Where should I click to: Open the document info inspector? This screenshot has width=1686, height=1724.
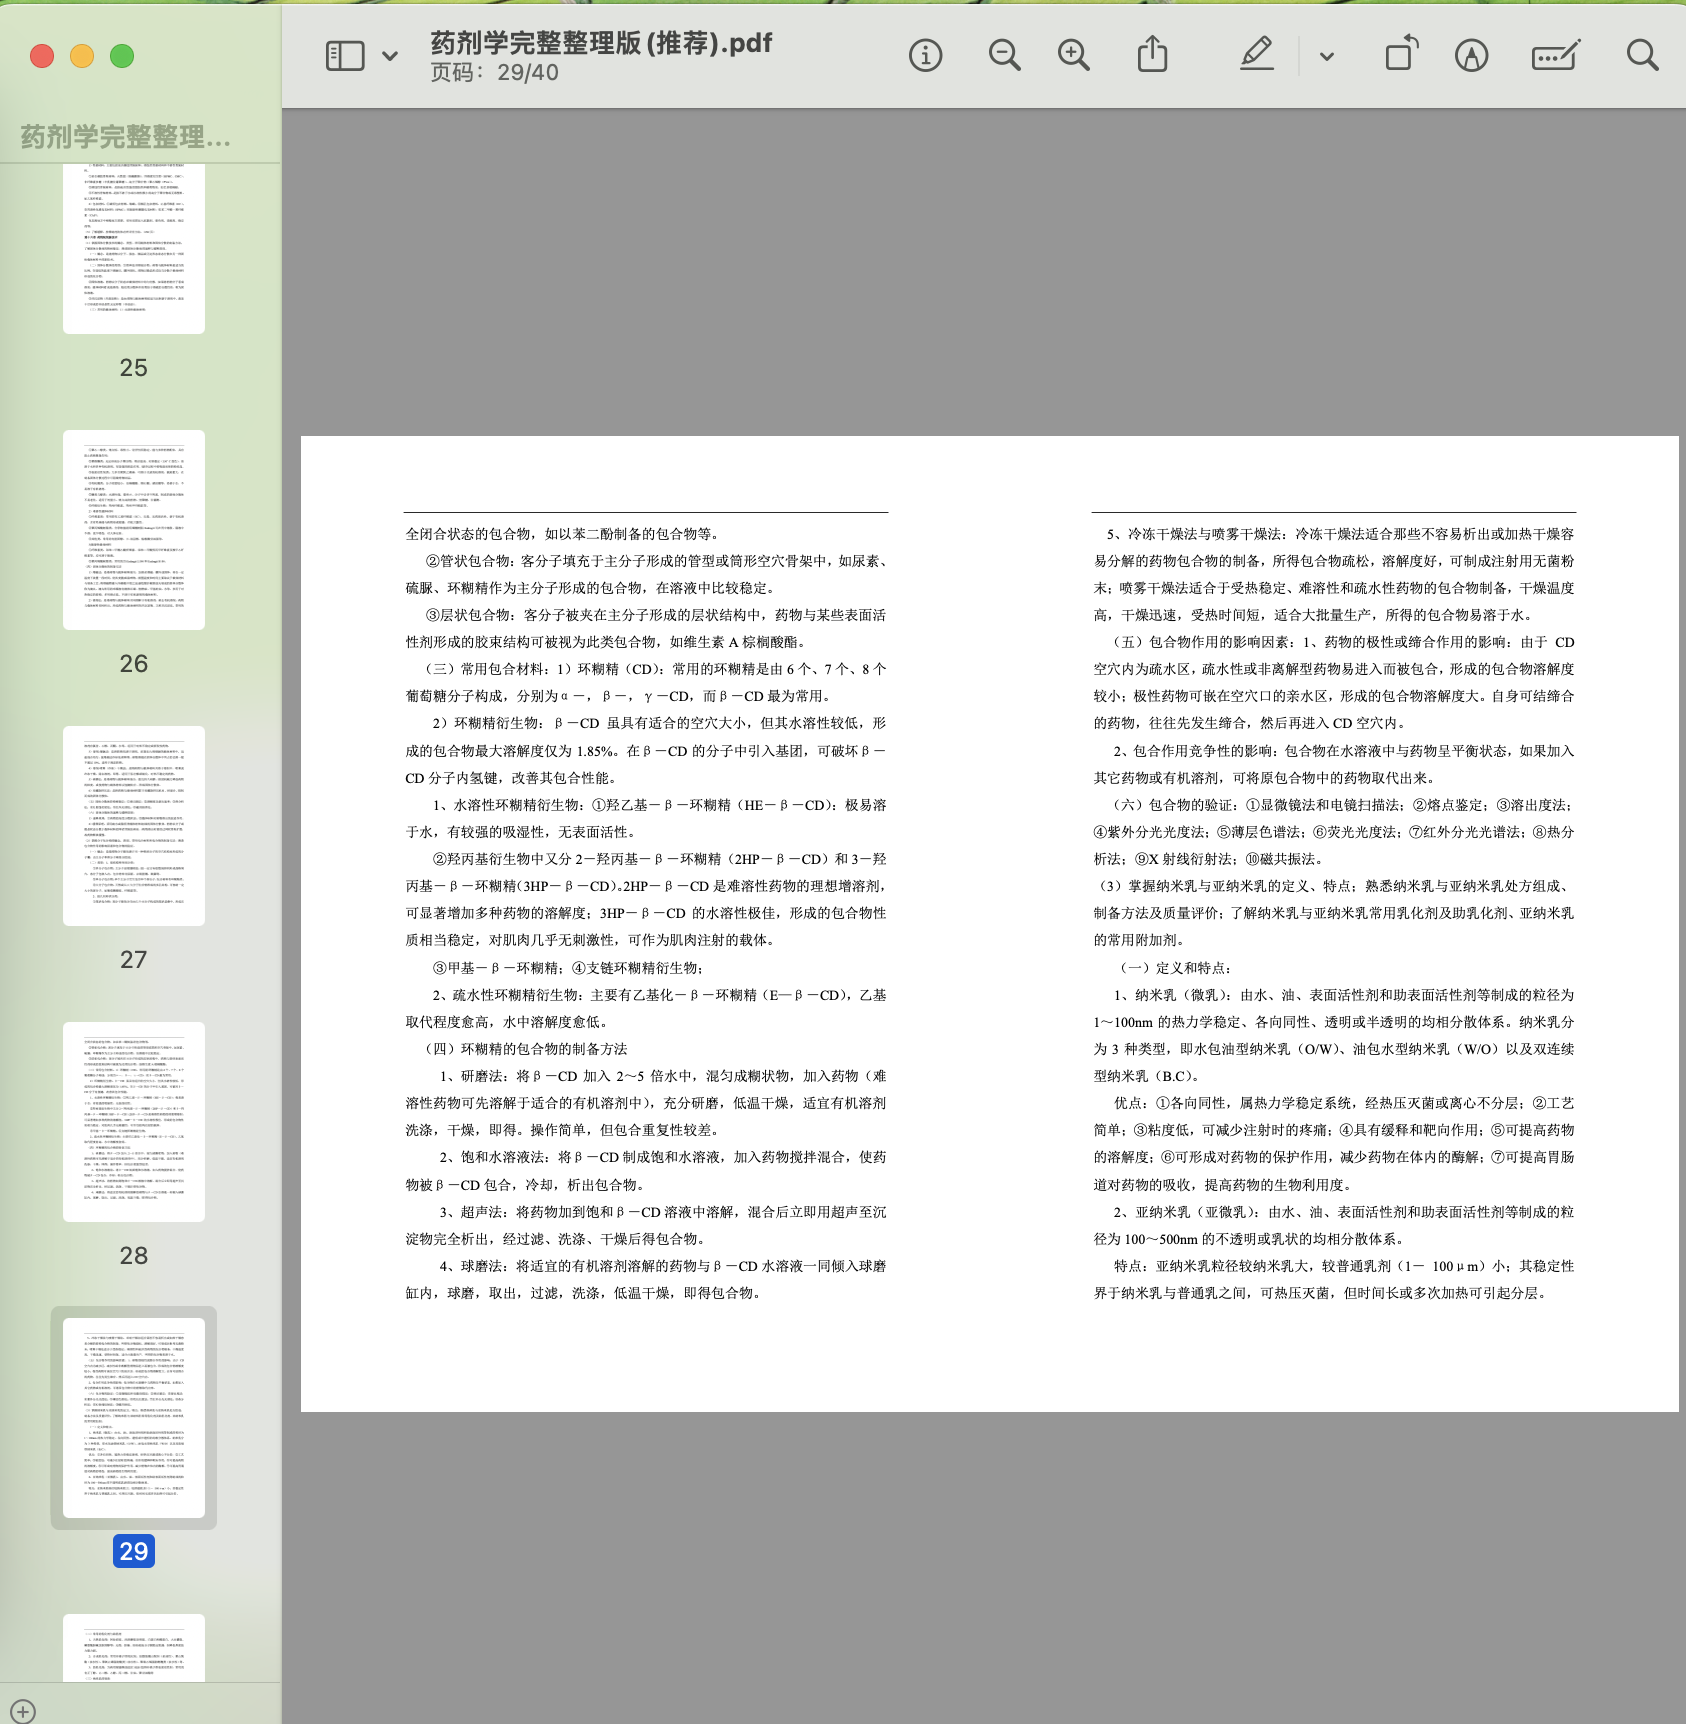click(925, 56)
